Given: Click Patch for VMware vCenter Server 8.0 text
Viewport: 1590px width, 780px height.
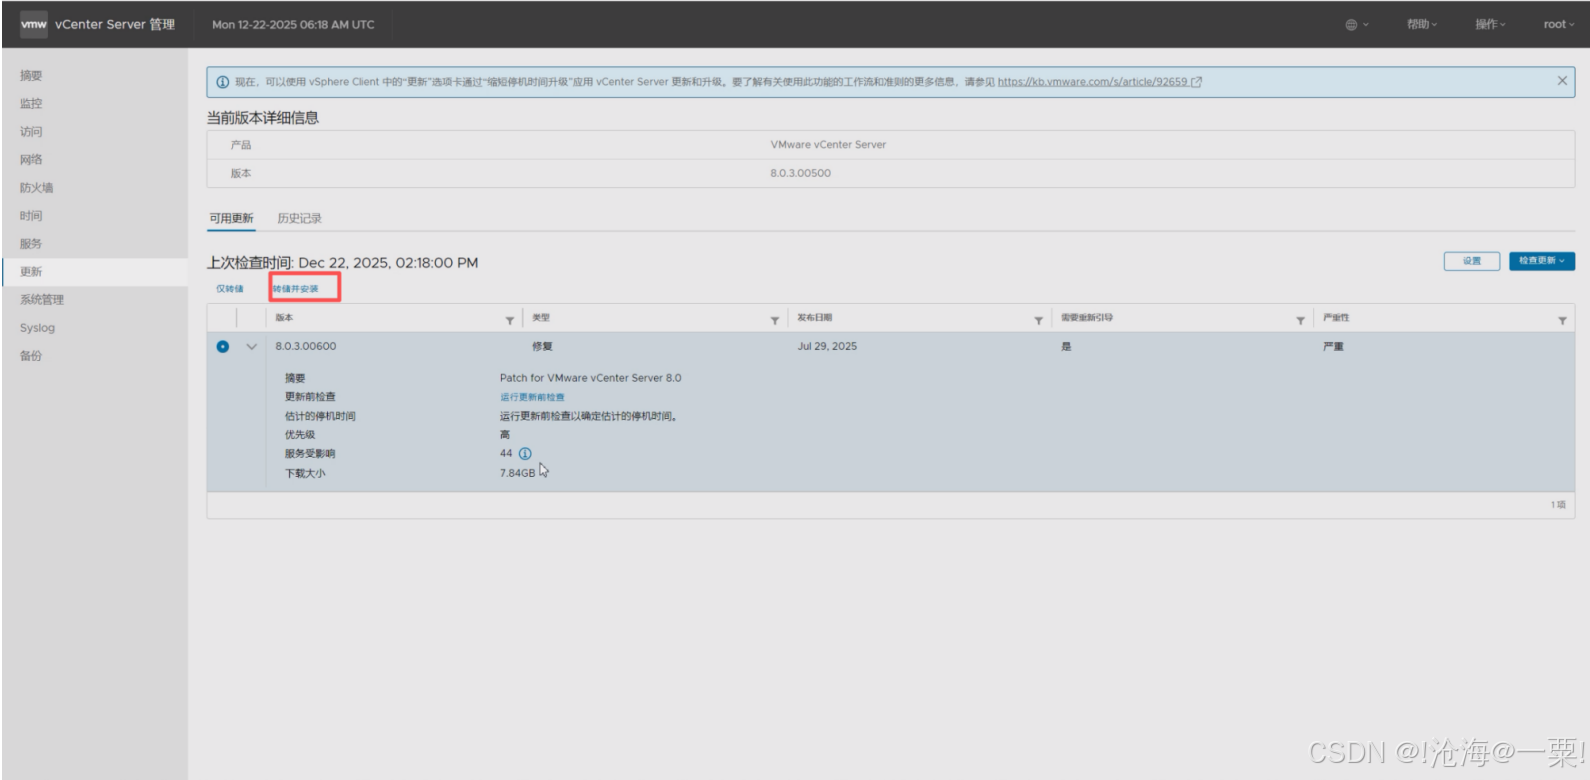Looking at the screenshot, I should pyautogui.click(x=590, y=378).
